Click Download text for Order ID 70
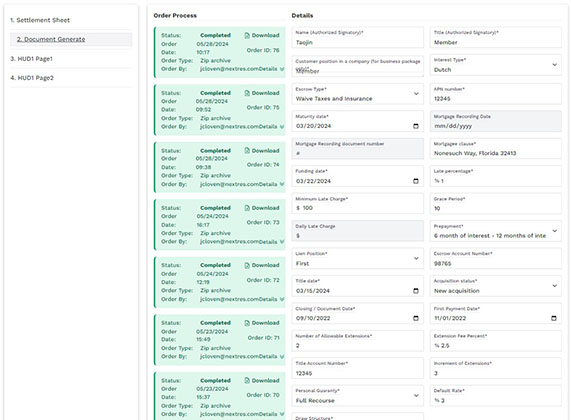 [x=266, y=381]
